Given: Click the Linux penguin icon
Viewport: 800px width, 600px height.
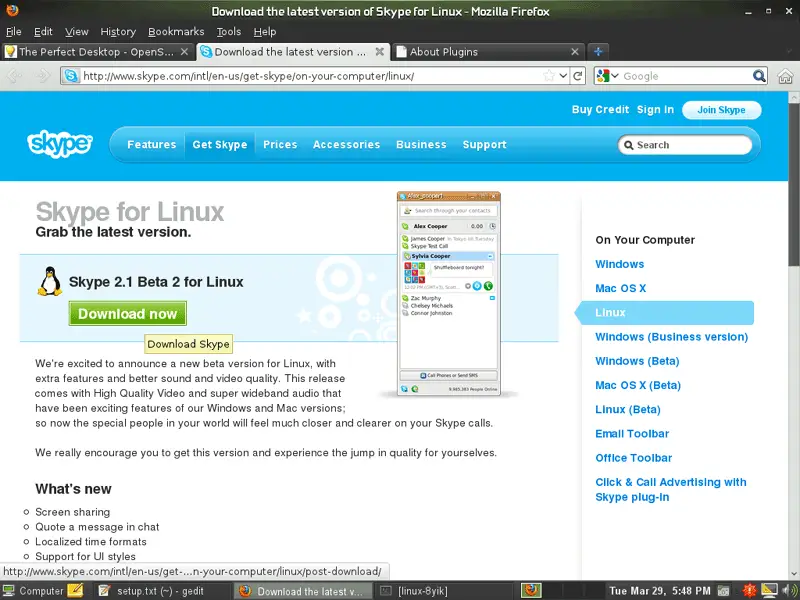Looking at the screenshot, I should [49, 281].
